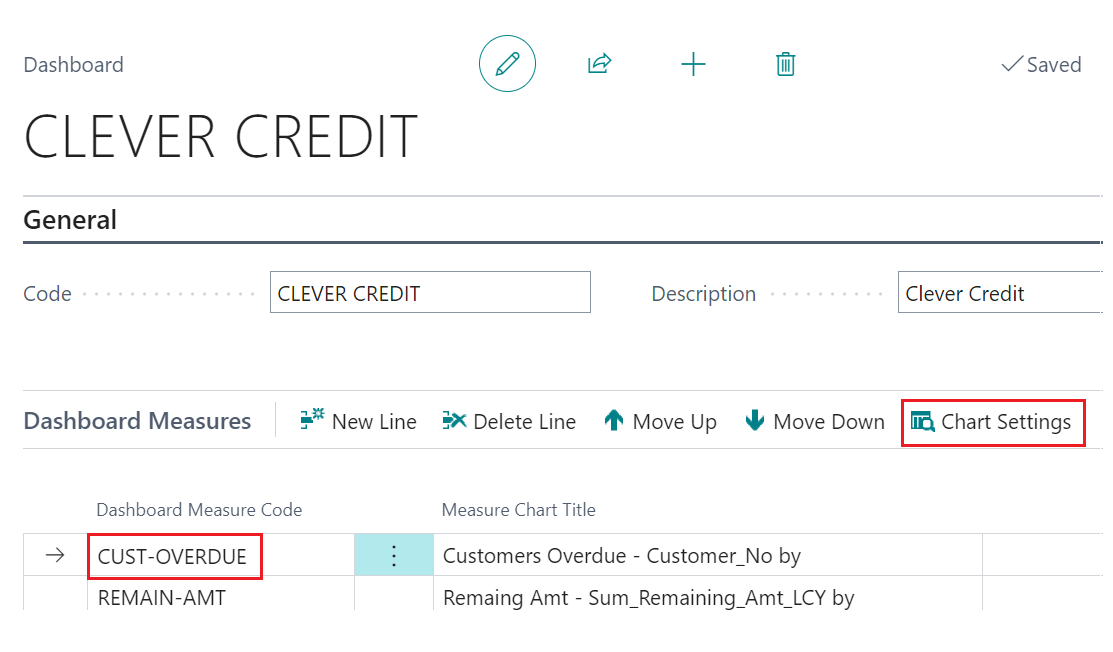The width and height of the screenshot is (1113, 652).
Task: Select the CUST-OVERDUE measure code cell
Action: pyautogui.click(x=174, y=555)
